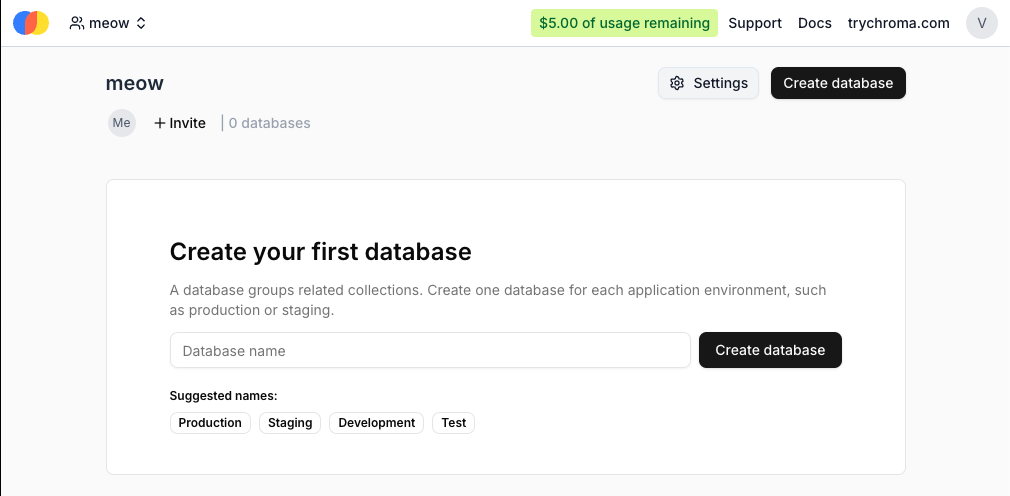This screenshot has width=1010, height=496.
Task: Choose the Staging suggested name
Action: (x=290, y=423)
